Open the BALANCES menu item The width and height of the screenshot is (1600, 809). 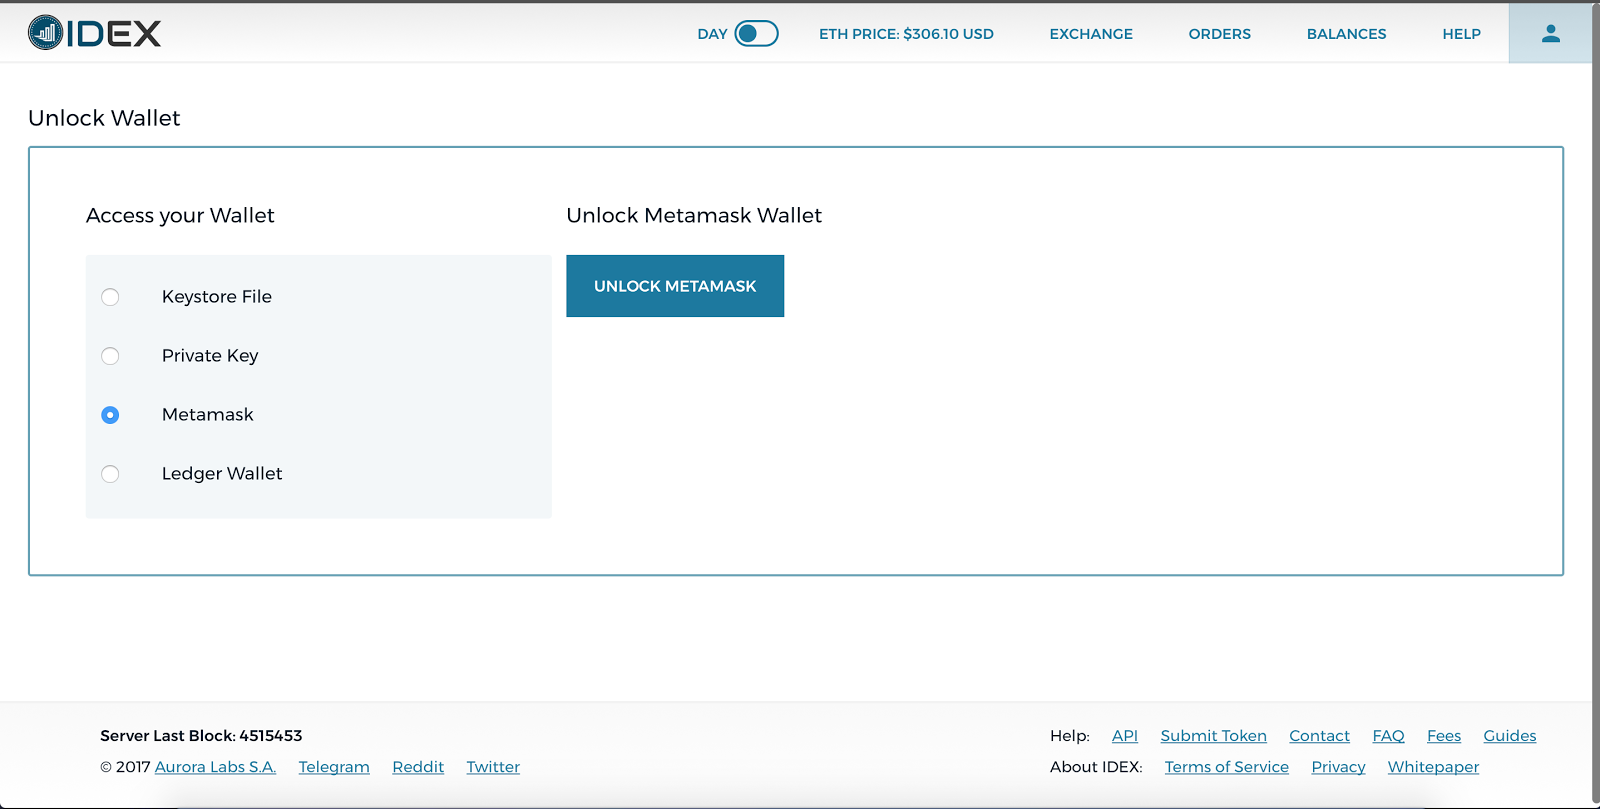point(1346,34)
